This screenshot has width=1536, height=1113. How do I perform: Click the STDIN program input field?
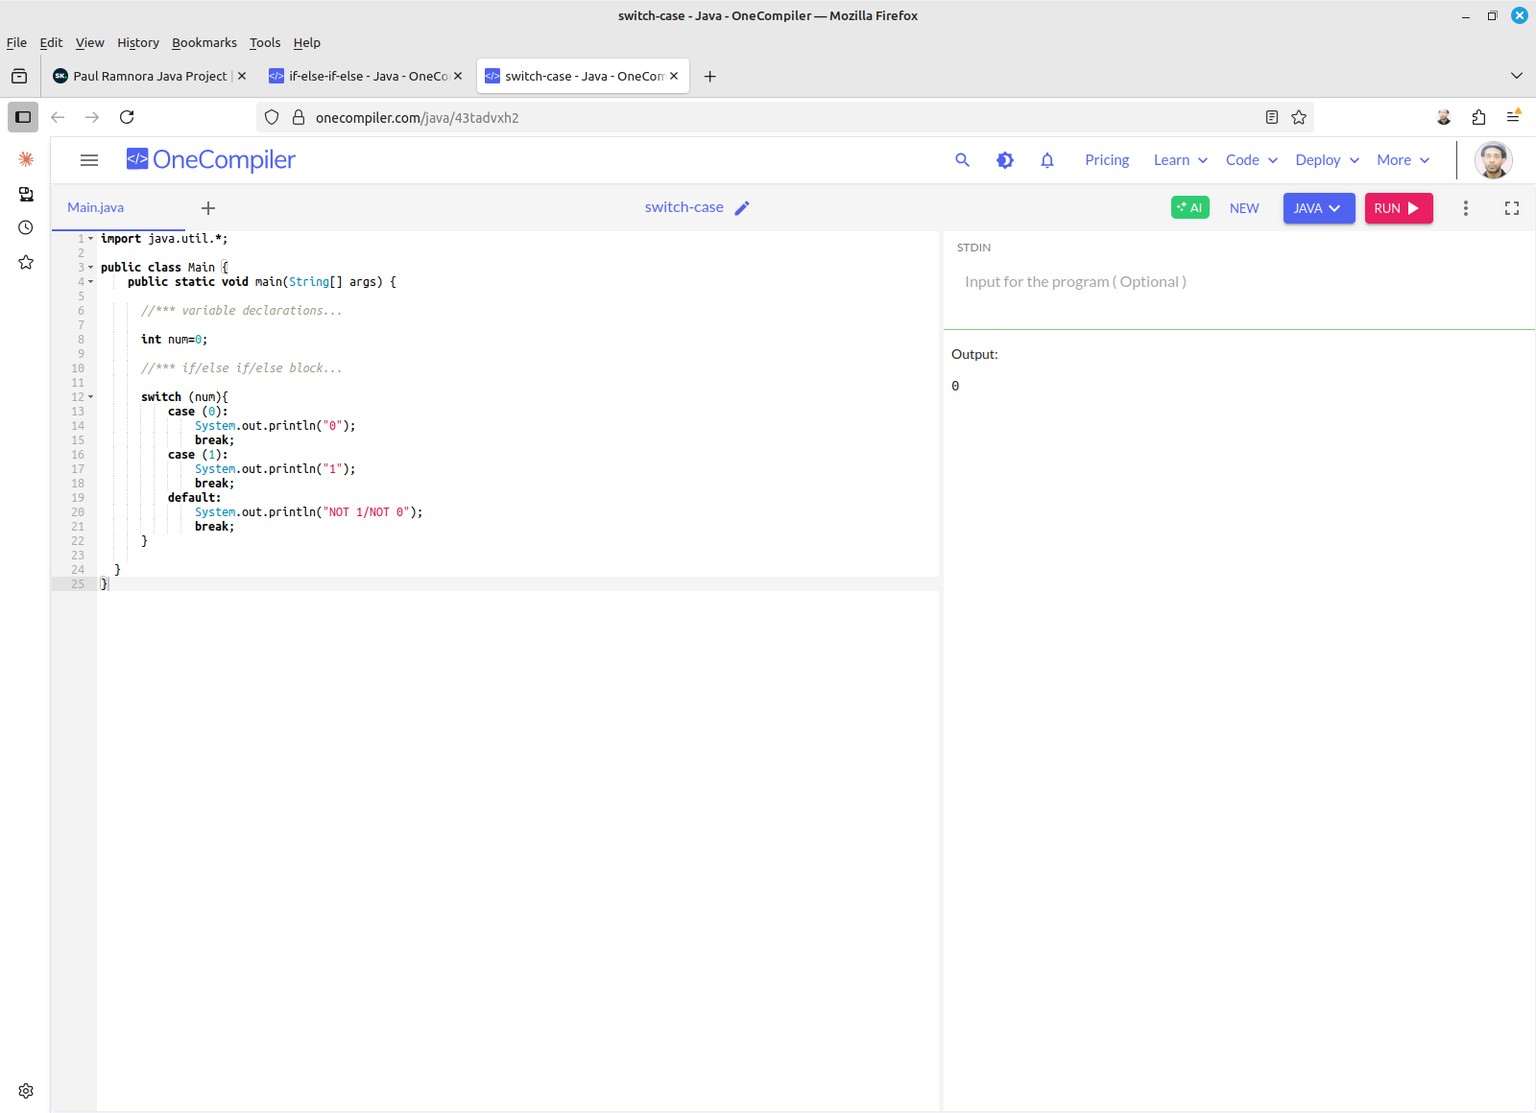(x=1240, y=282)
